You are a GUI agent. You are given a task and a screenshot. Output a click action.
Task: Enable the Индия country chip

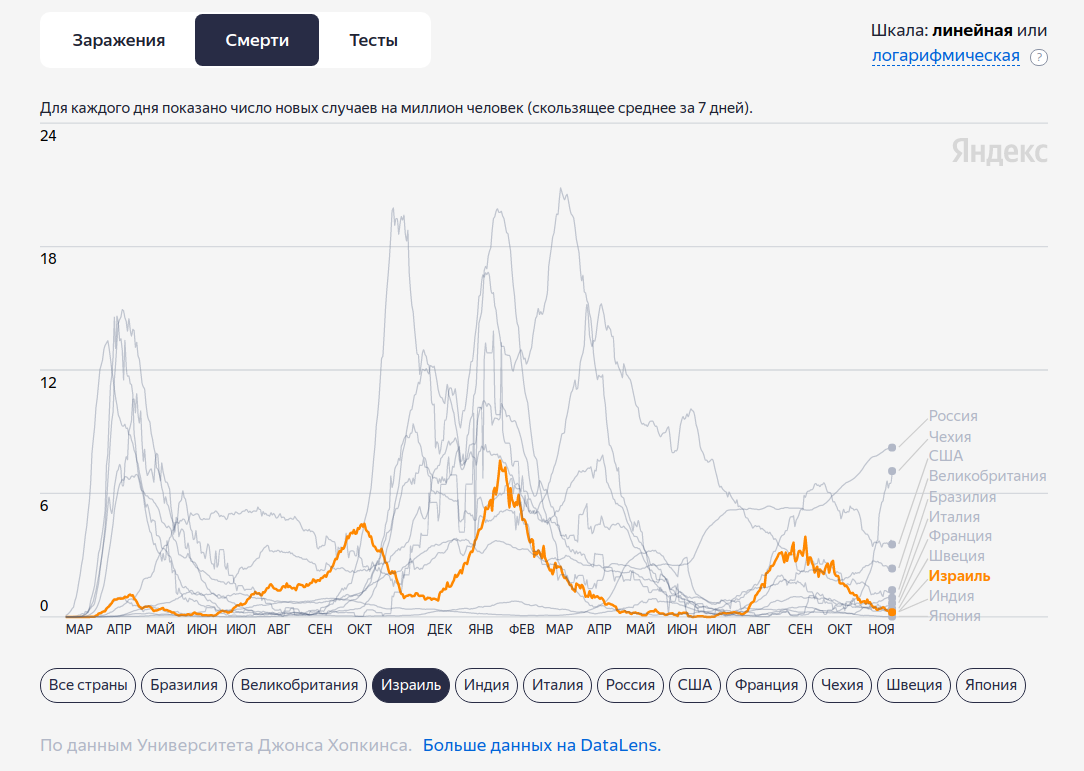pyautogui.click(x=486, y=685)
